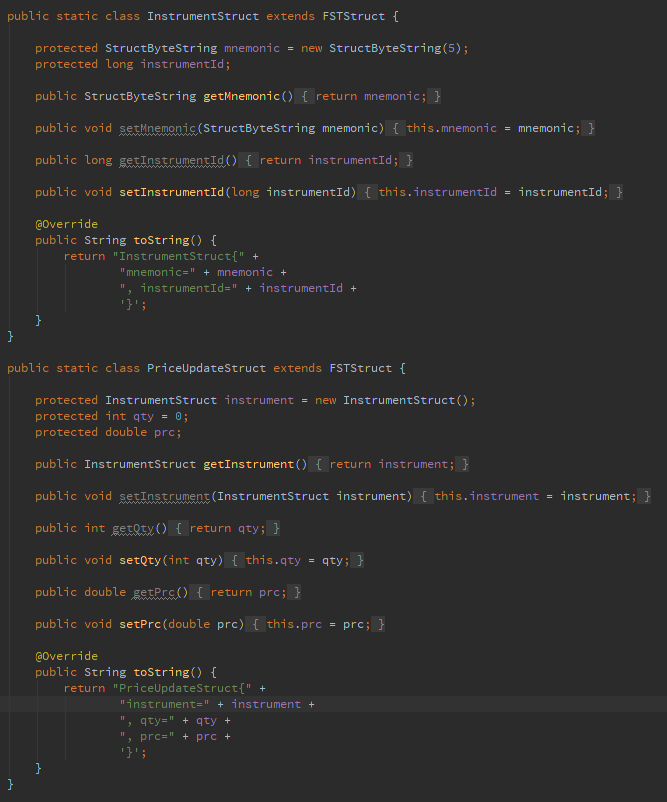Click the setQty method name
Screen dimensions: 667x802
140,561
